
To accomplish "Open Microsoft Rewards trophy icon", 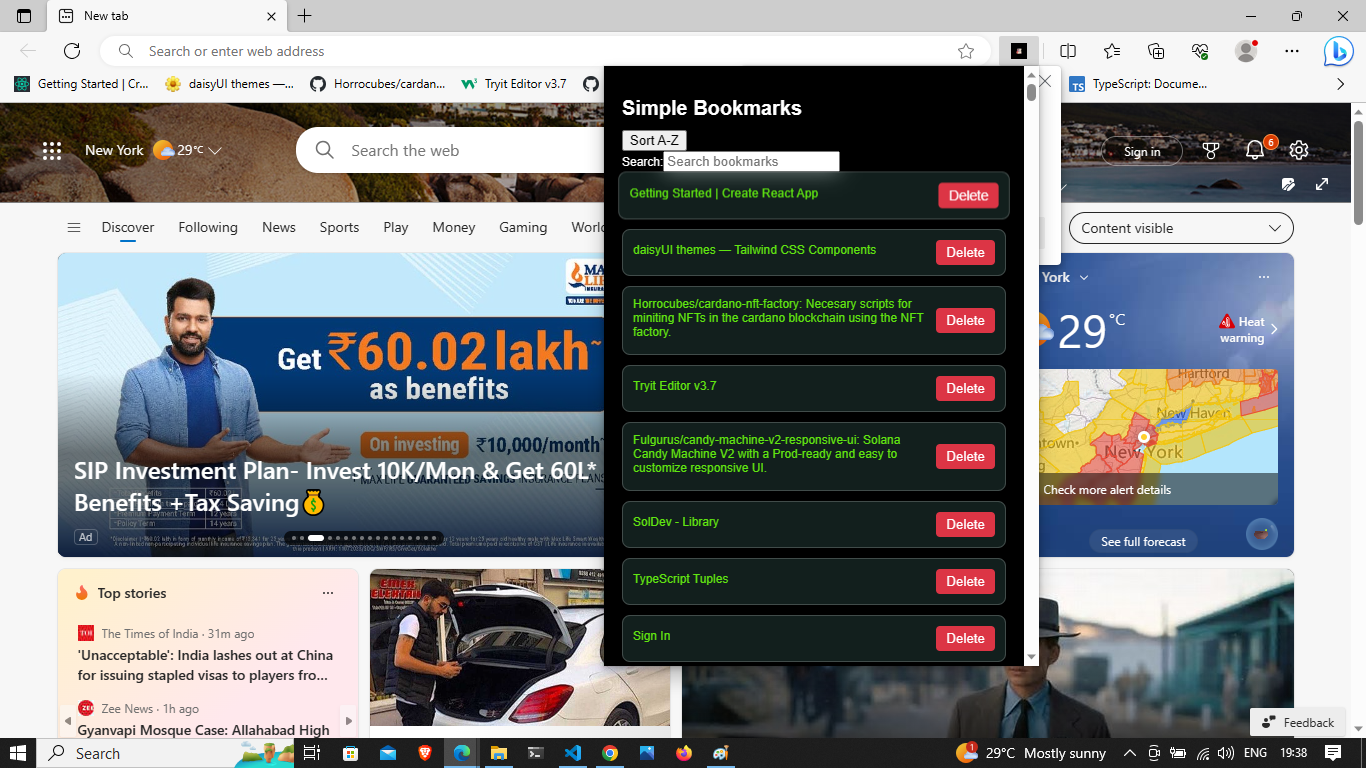I will tap(1211, 151).
